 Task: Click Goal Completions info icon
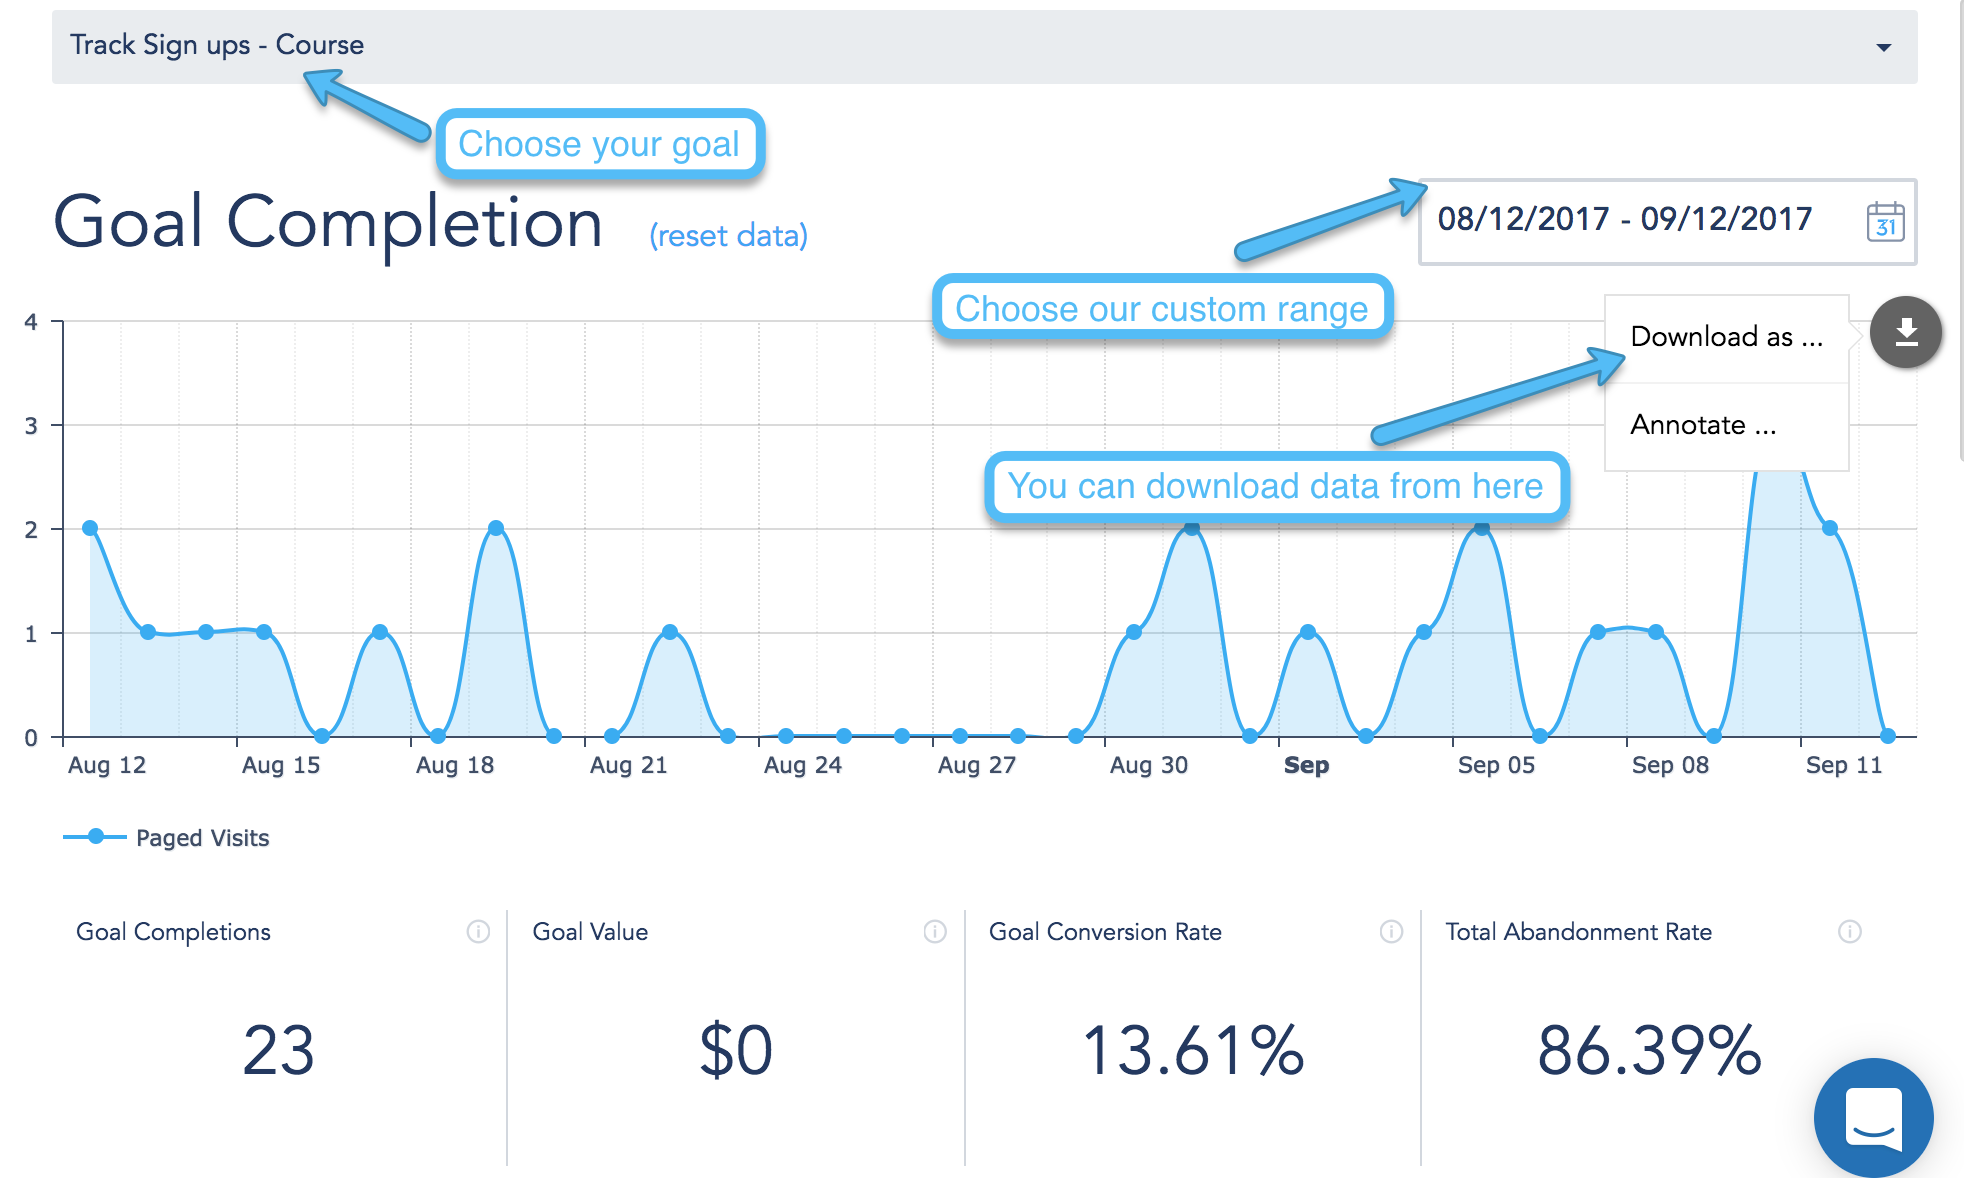(x=478, y=932)
